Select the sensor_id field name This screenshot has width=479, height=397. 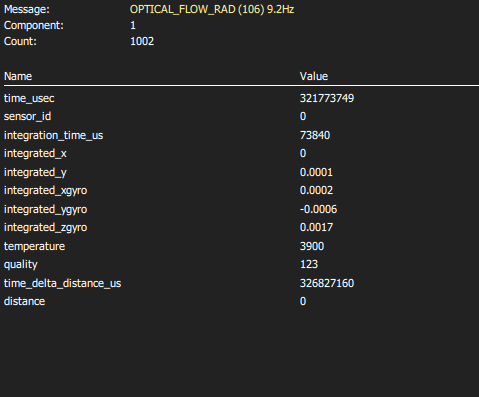(27, 116)
